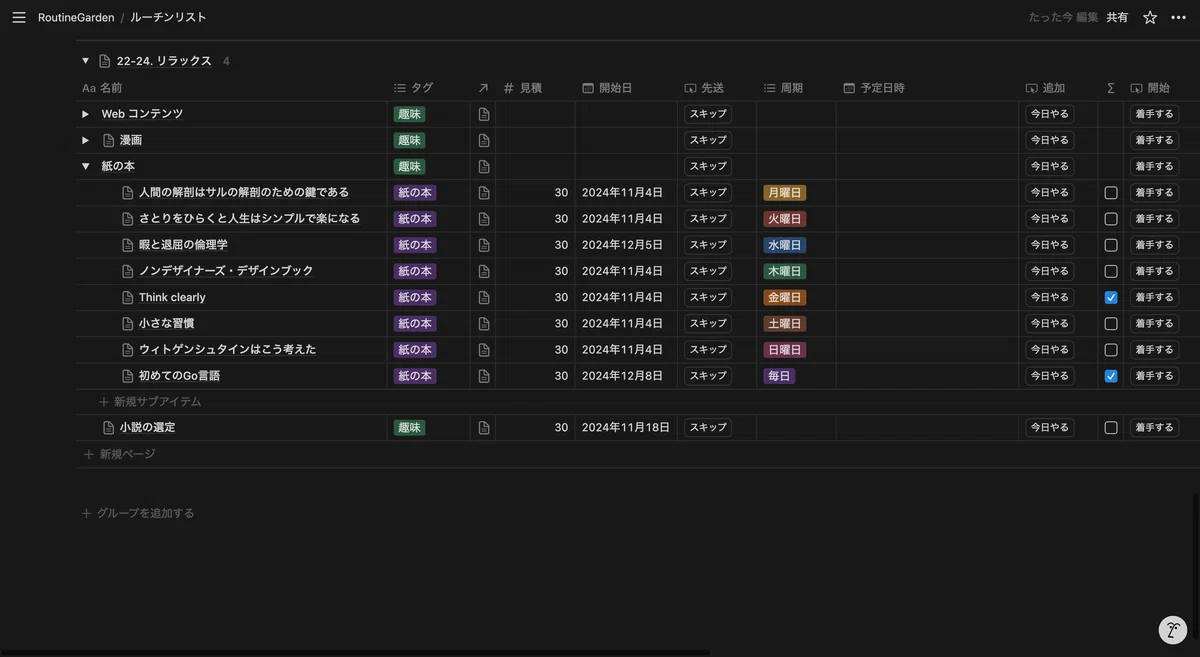This screenshot has width=1200, height=657.
Task: Click 着手する in 小説の選定 row
Action: point(1154,427)
